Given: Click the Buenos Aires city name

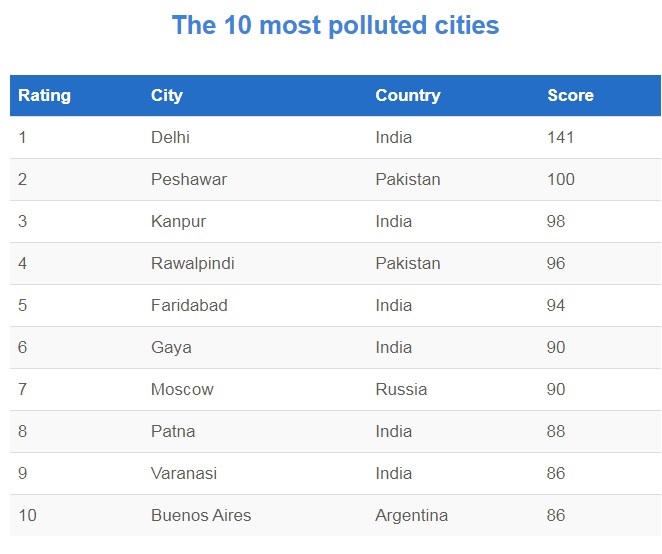Looking at the screenshot, I should click(201, 516).
